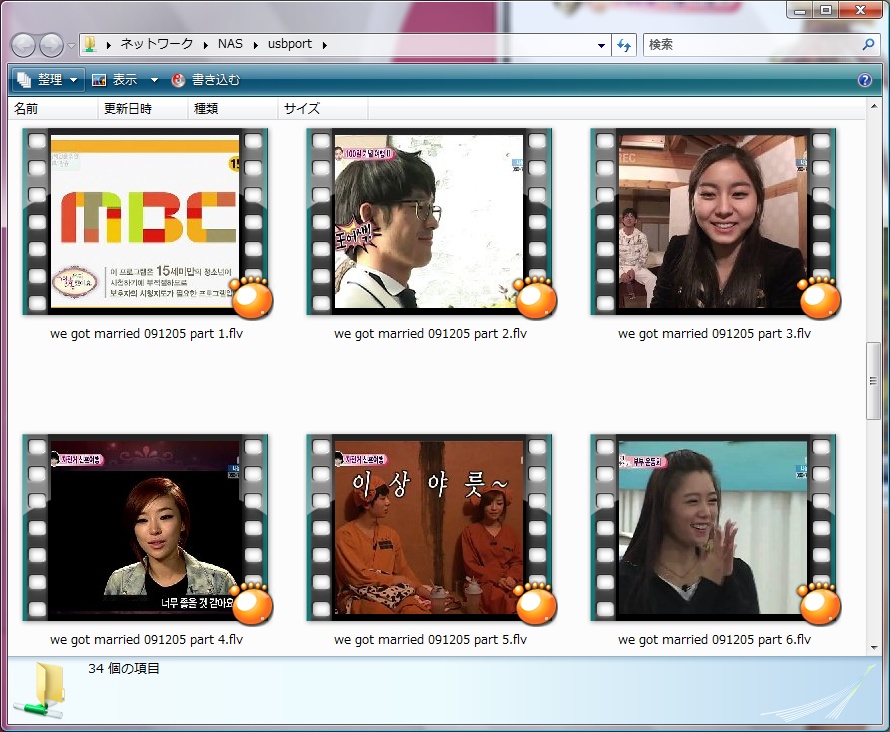Minimize the Explorer window
890x732 pixels.
[x=800, y=10]
